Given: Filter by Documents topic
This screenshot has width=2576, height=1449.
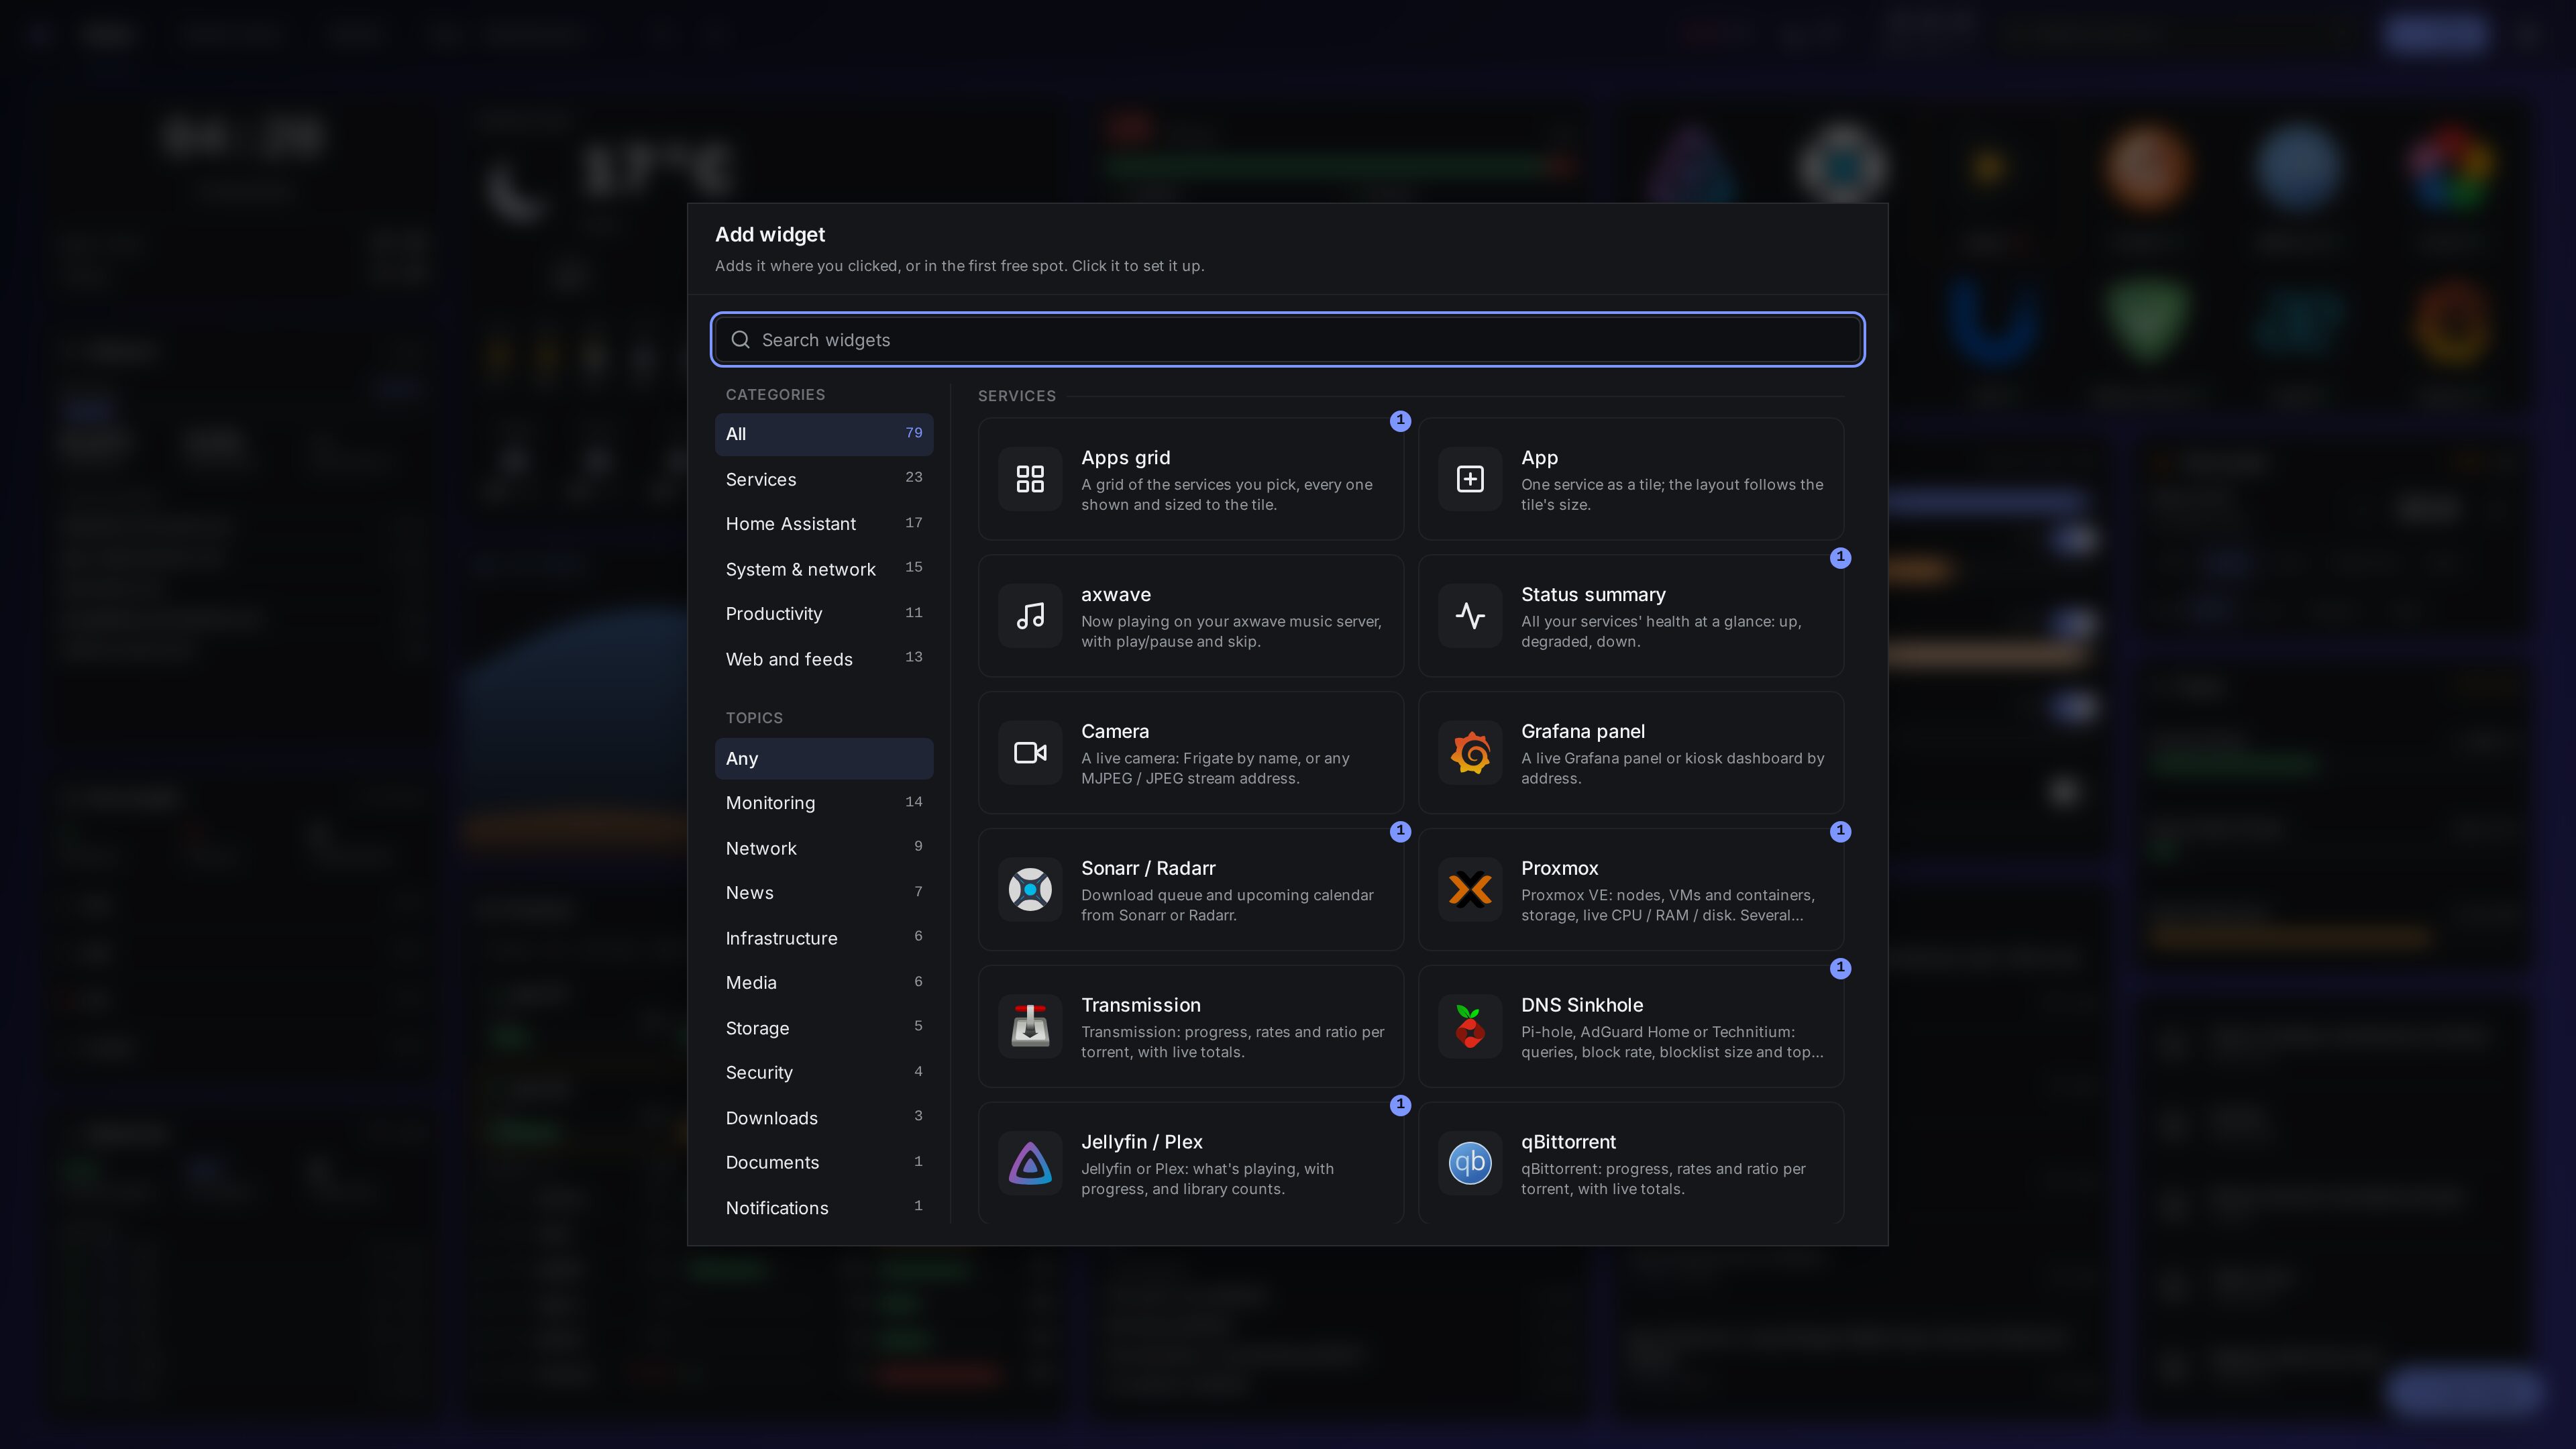Looking at the screenshot, I should (824, 1163).
